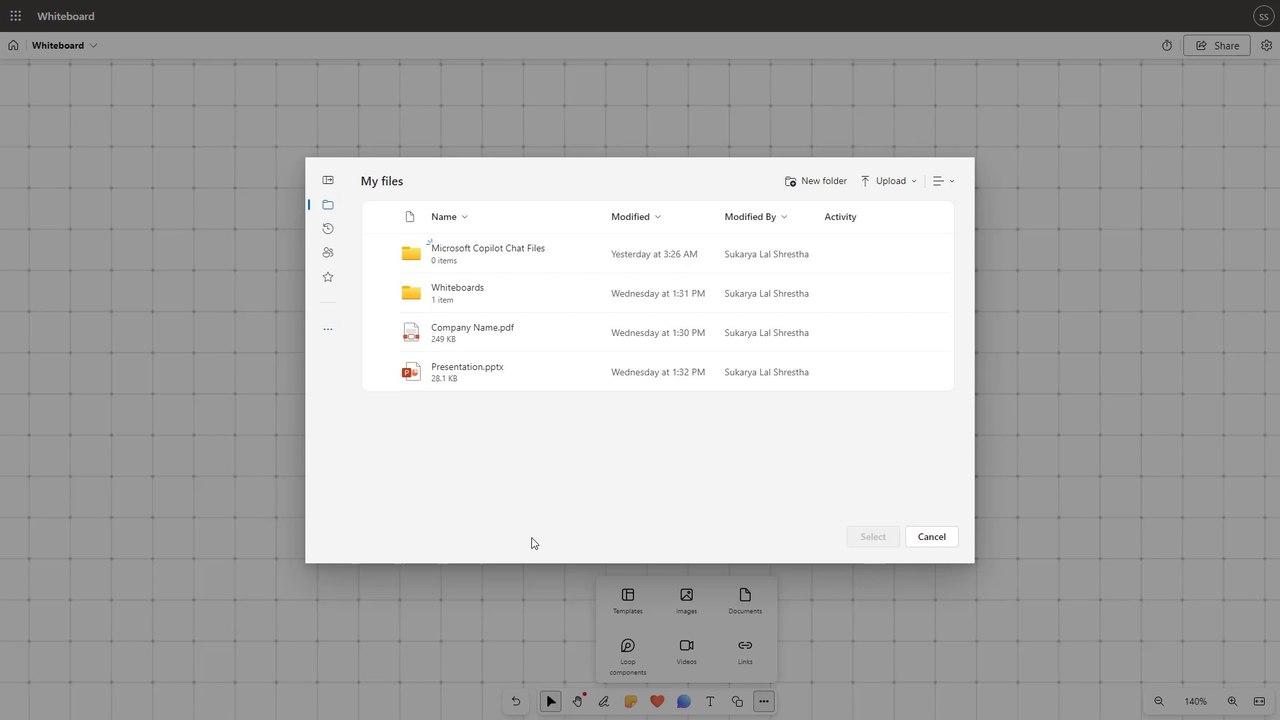Select the inking pen tool
Viewport: 1280px width, 720px height.
pyautogui.click(x=604, y=702)
